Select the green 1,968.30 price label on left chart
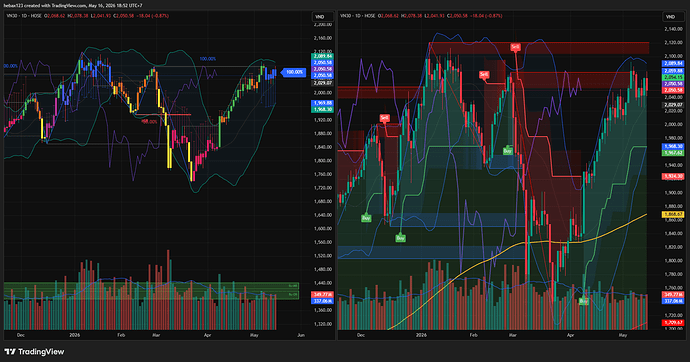This screenshot has width=690, height=362. [x=323, y=109]
